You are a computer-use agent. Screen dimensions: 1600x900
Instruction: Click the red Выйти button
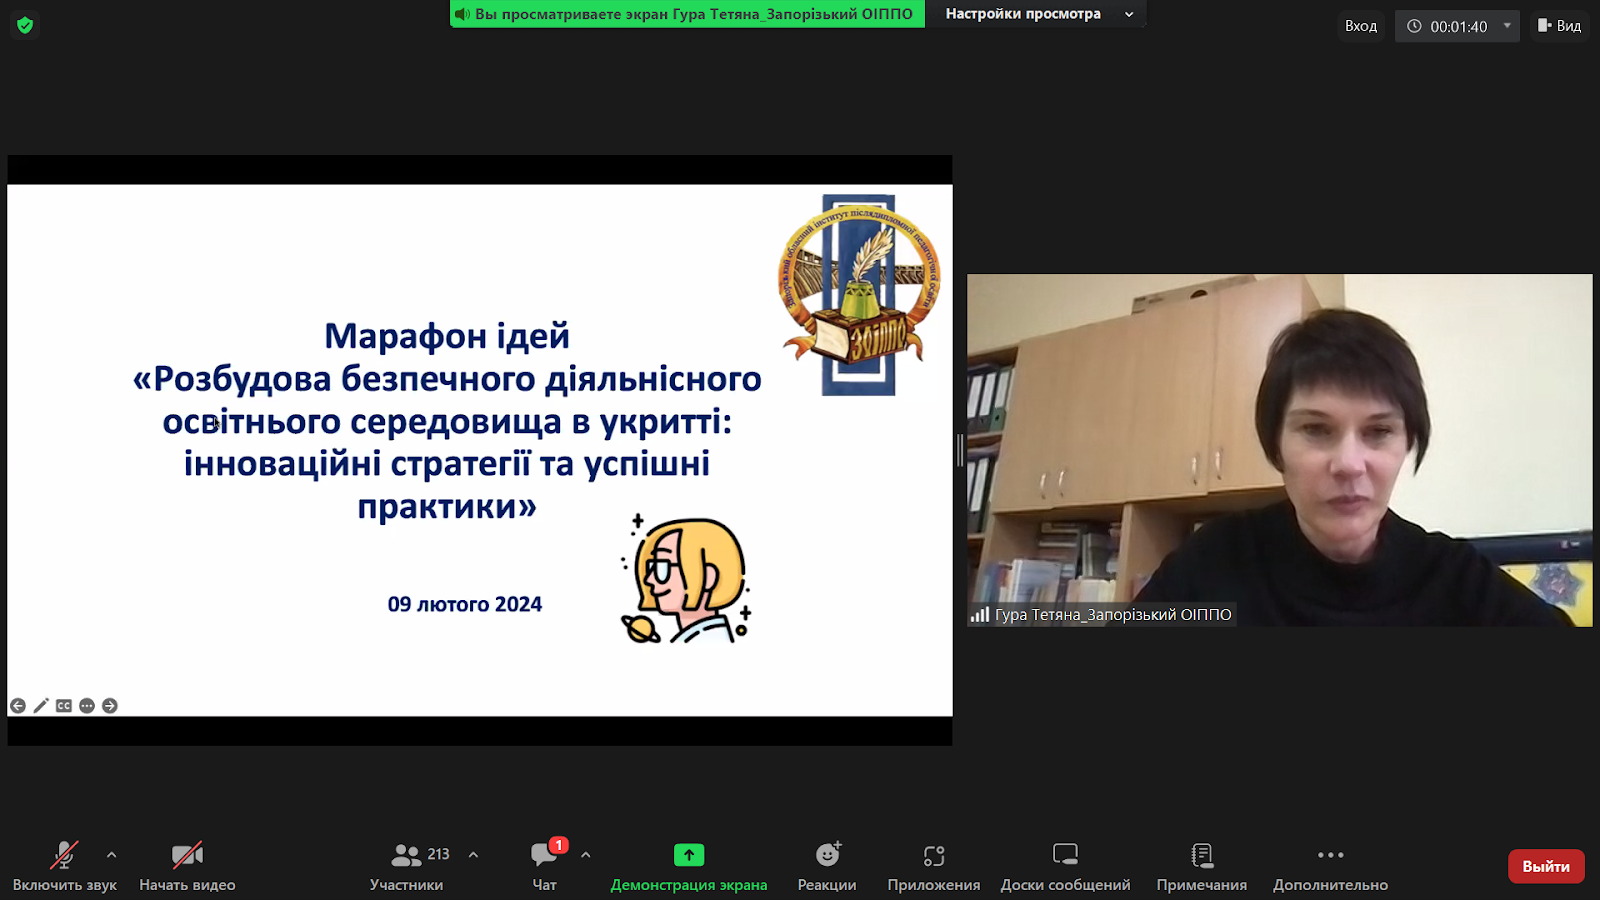[x=1546, y=866]
